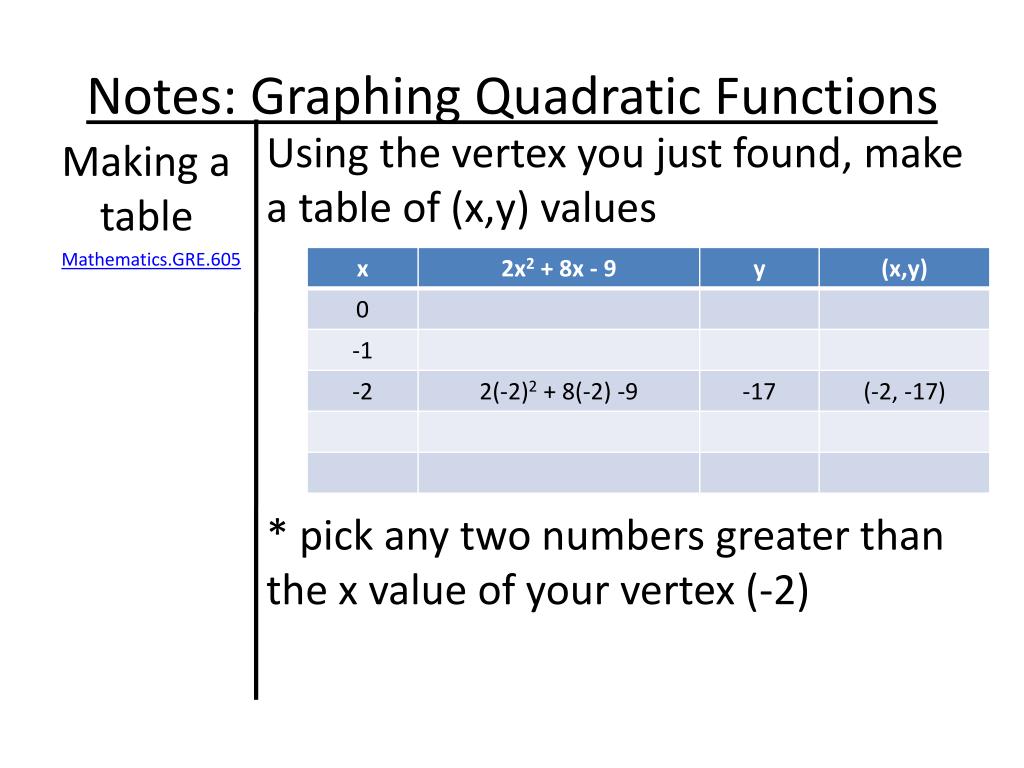
Task: Select the x cell containing -1
Action: [x=362, y=351]
